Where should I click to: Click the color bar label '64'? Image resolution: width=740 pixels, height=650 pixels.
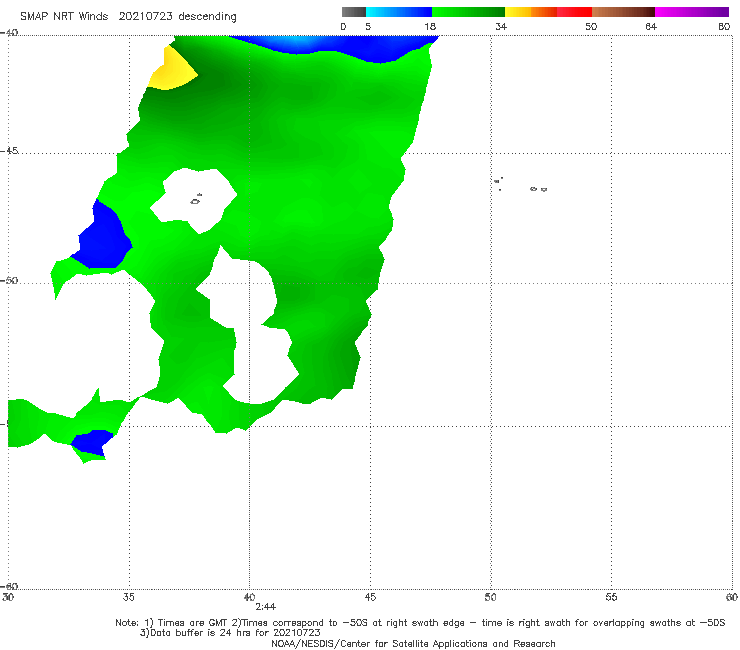[651, 27]
